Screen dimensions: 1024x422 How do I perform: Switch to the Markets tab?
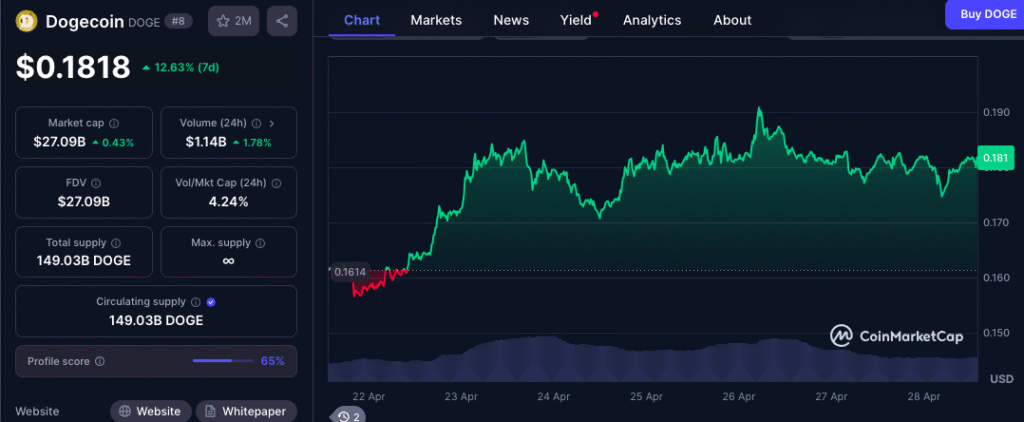[x=436, y=20]
